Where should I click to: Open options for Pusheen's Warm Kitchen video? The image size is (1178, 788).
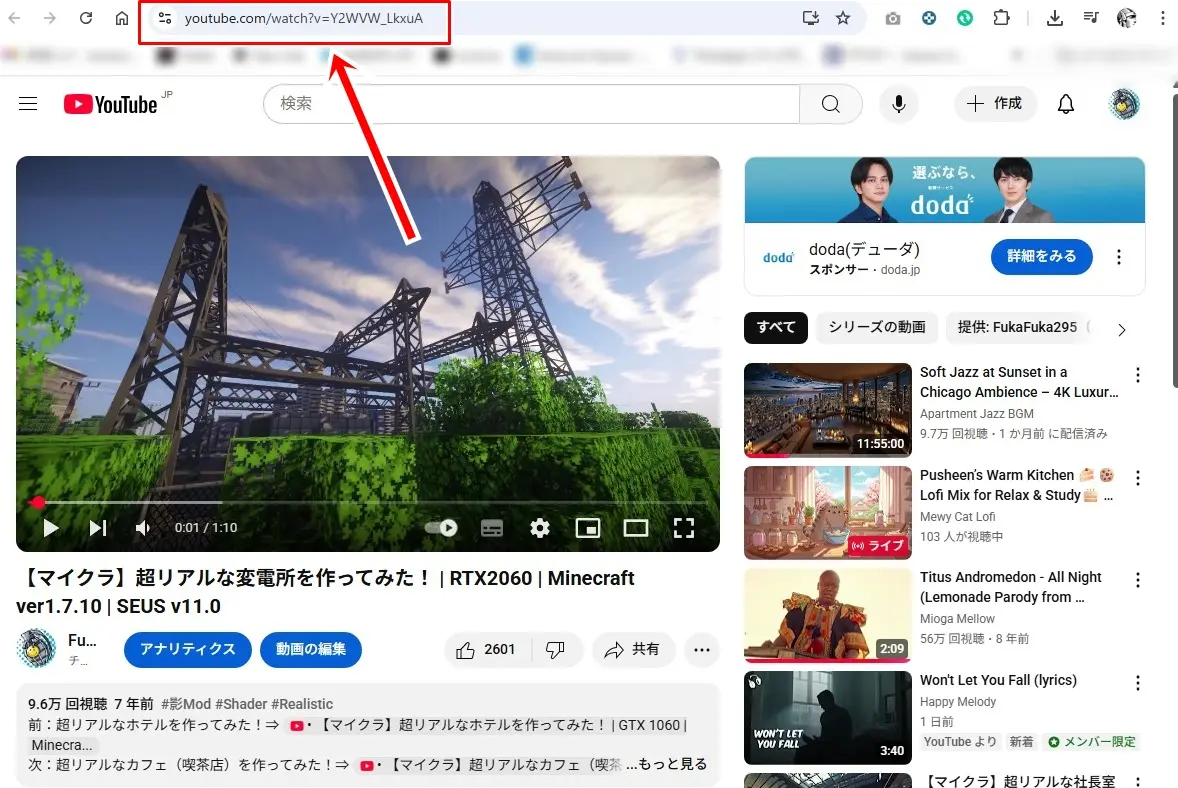click(1137, 478)
